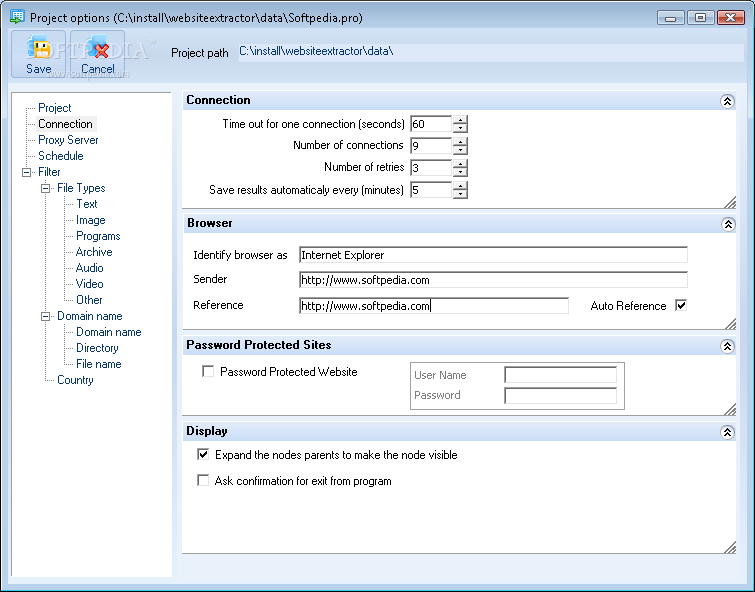This screenshot has height=592, width=755.
Task: Open the Schedule settings page
Action: click(x=61, y=156)
